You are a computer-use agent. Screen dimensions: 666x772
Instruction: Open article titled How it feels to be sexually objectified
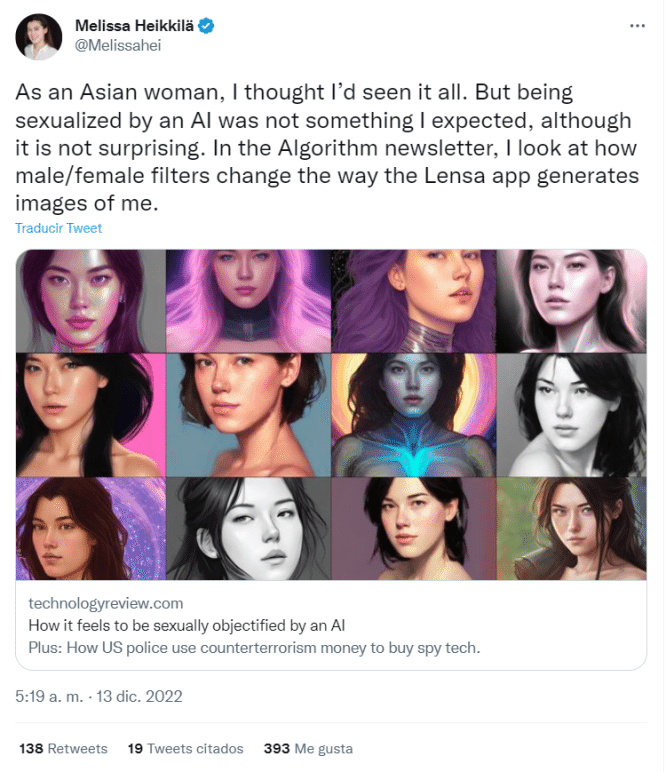pyautogui.click(x=186, y=627)
